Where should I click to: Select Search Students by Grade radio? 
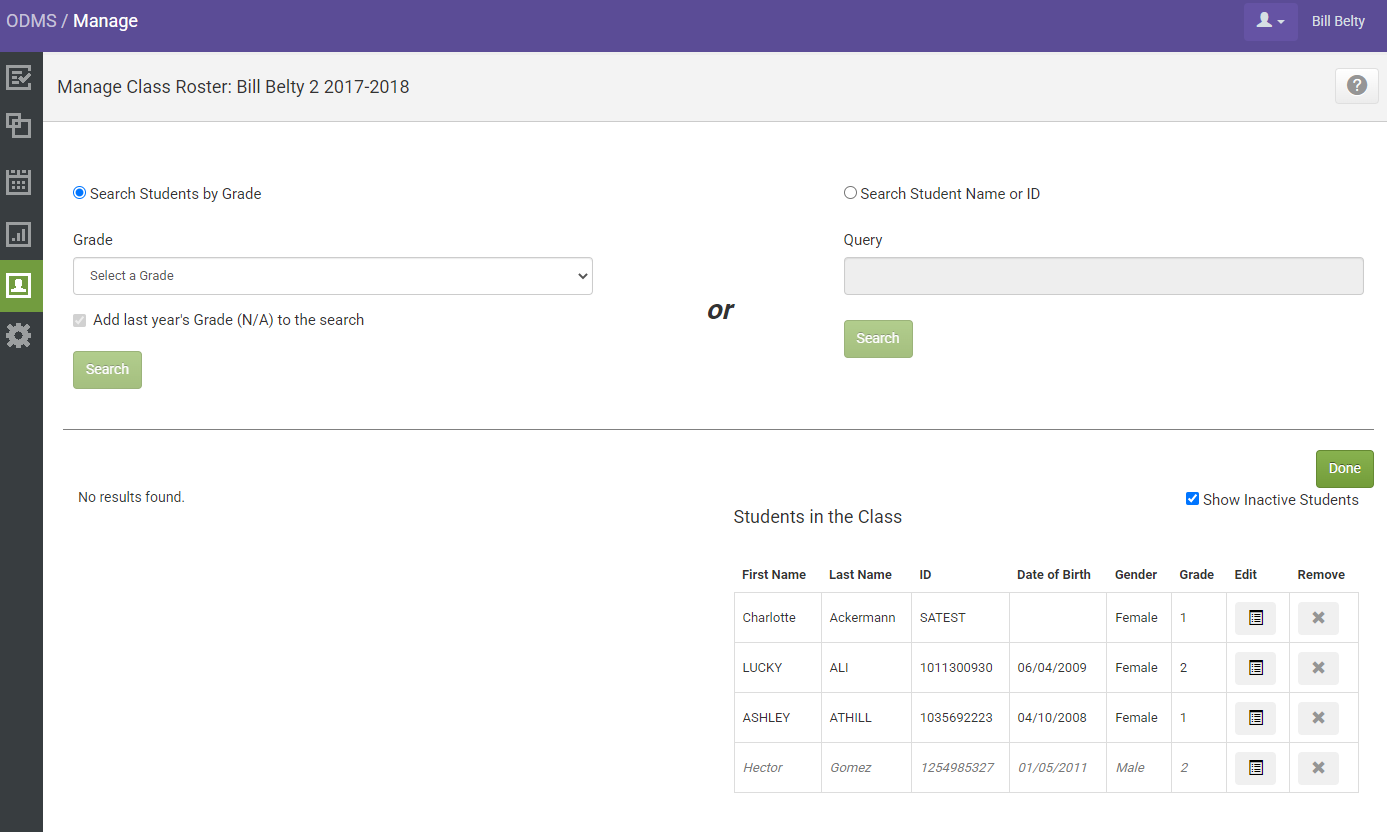click(x=80, y=193)
